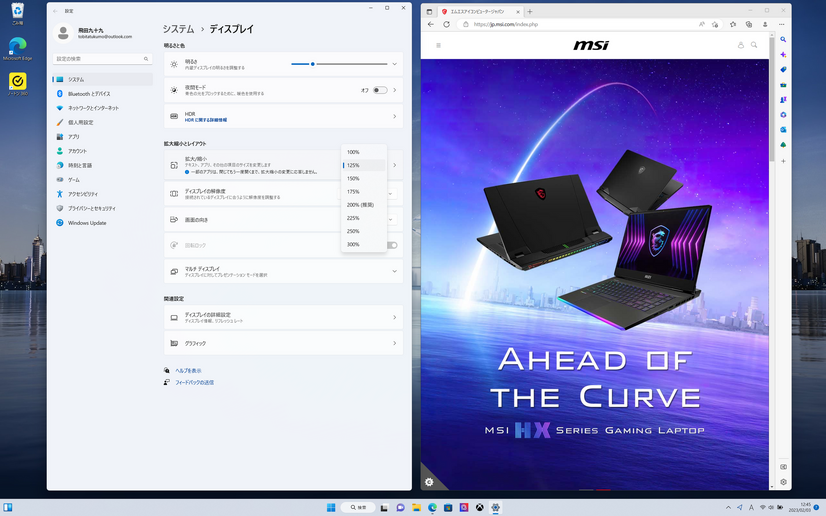Open Edge sidebar search icon
Viewport: 826px width, 516px height.
tap(783, 39)
